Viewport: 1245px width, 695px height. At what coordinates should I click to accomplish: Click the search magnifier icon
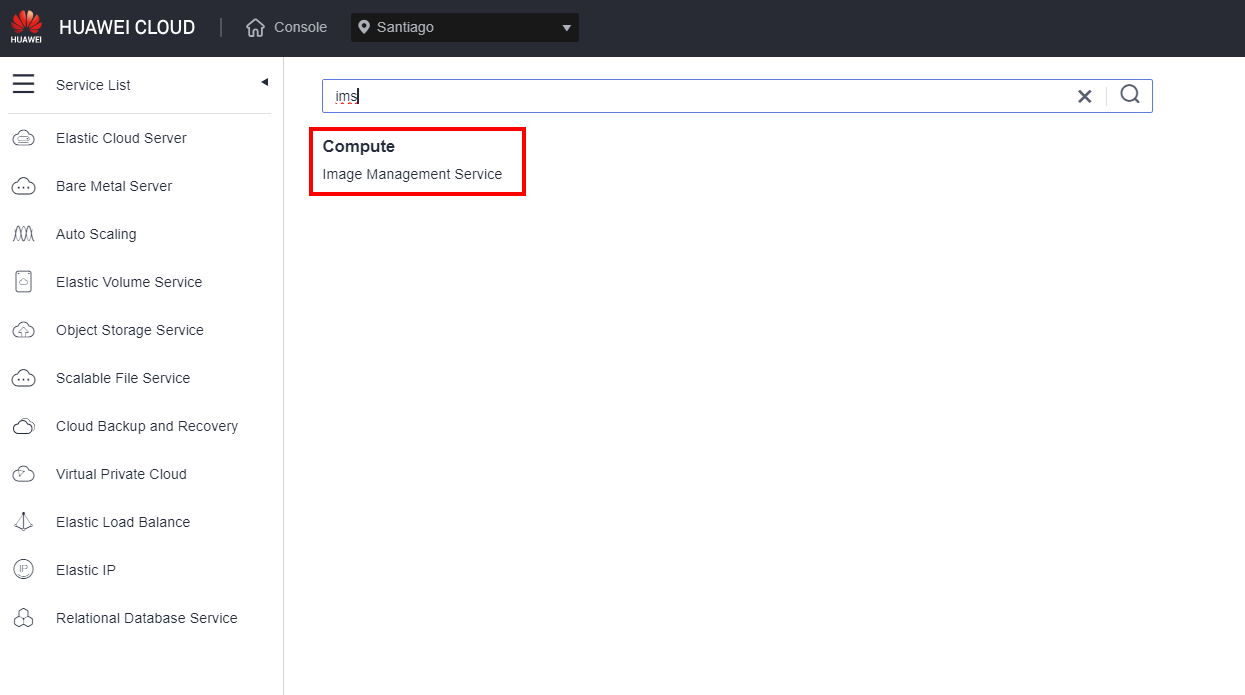click(x=1130, y=95)
